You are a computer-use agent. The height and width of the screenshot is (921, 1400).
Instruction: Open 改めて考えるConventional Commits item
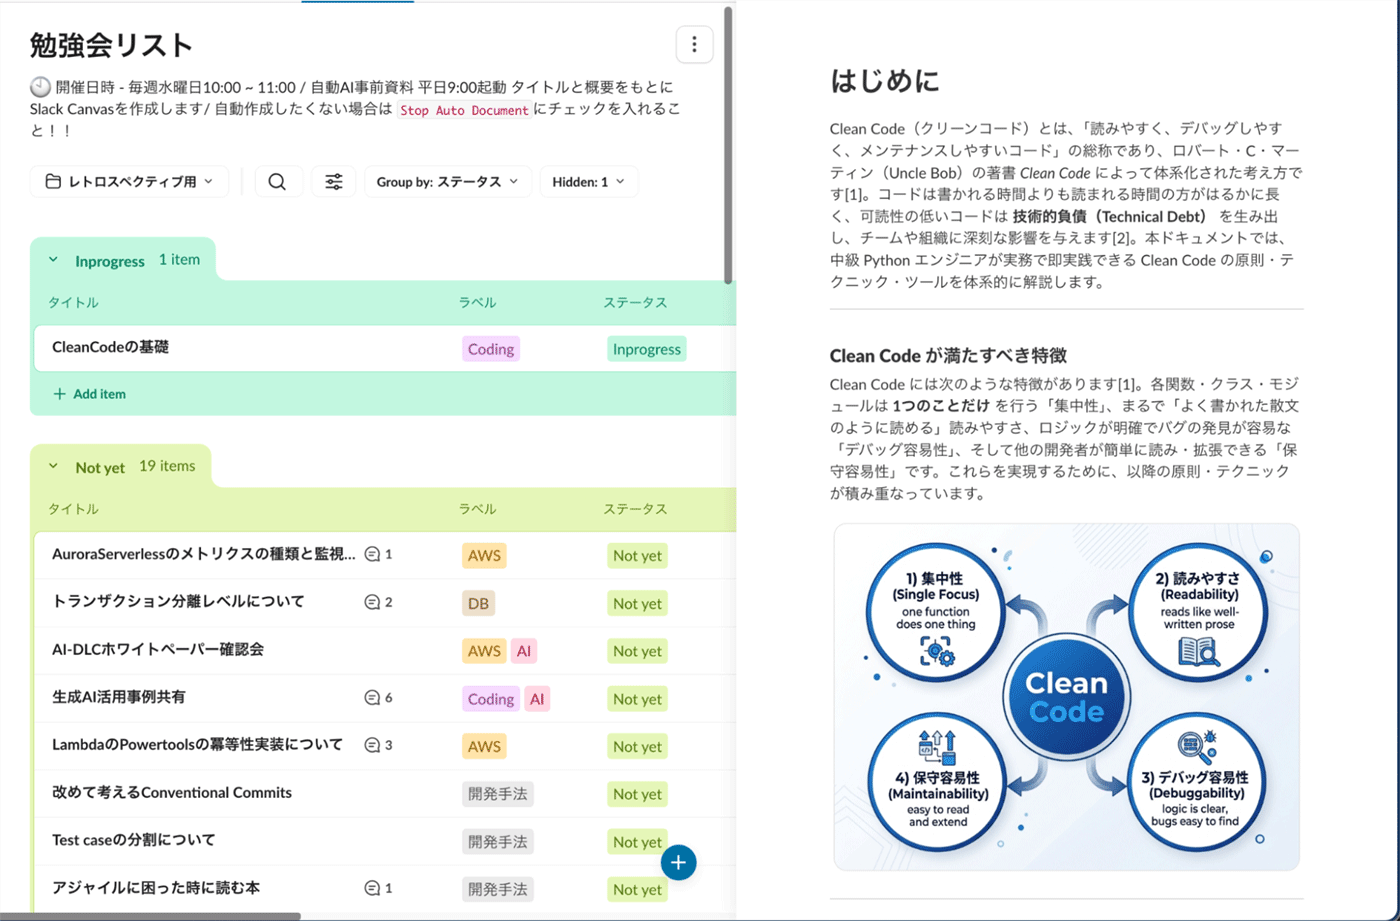(172, 793)
